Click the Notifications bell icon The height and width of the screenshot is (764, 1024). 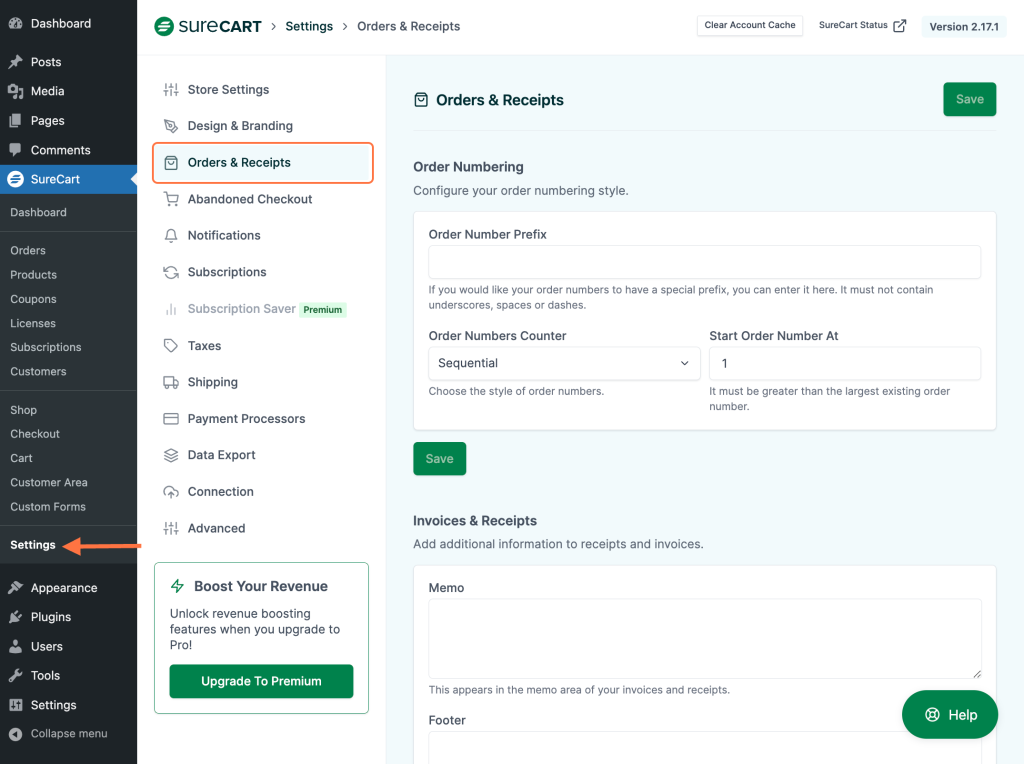coord(171,236)
